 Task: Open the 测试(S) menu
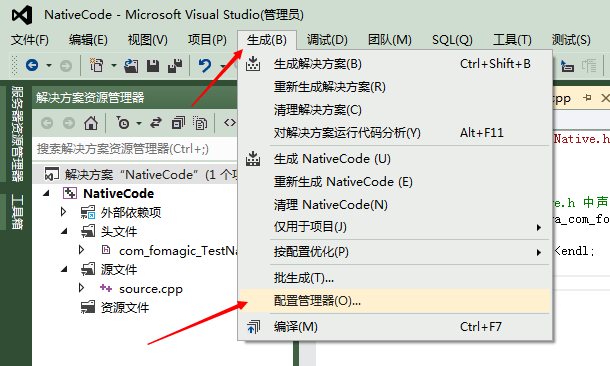(x=571, y=40)
